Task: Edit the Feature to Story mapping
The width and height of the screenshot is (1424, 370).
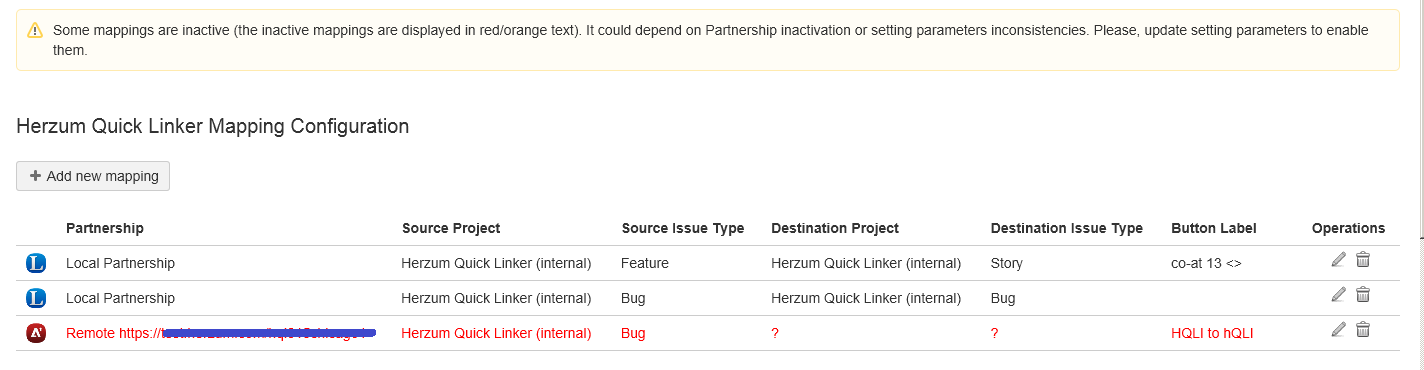Action: 1339,260
